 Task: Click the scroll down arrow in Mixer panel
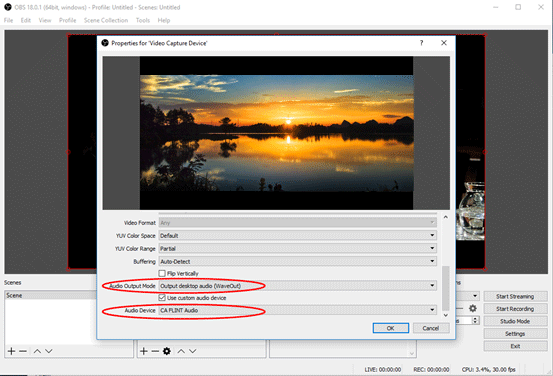click(412, 353)
